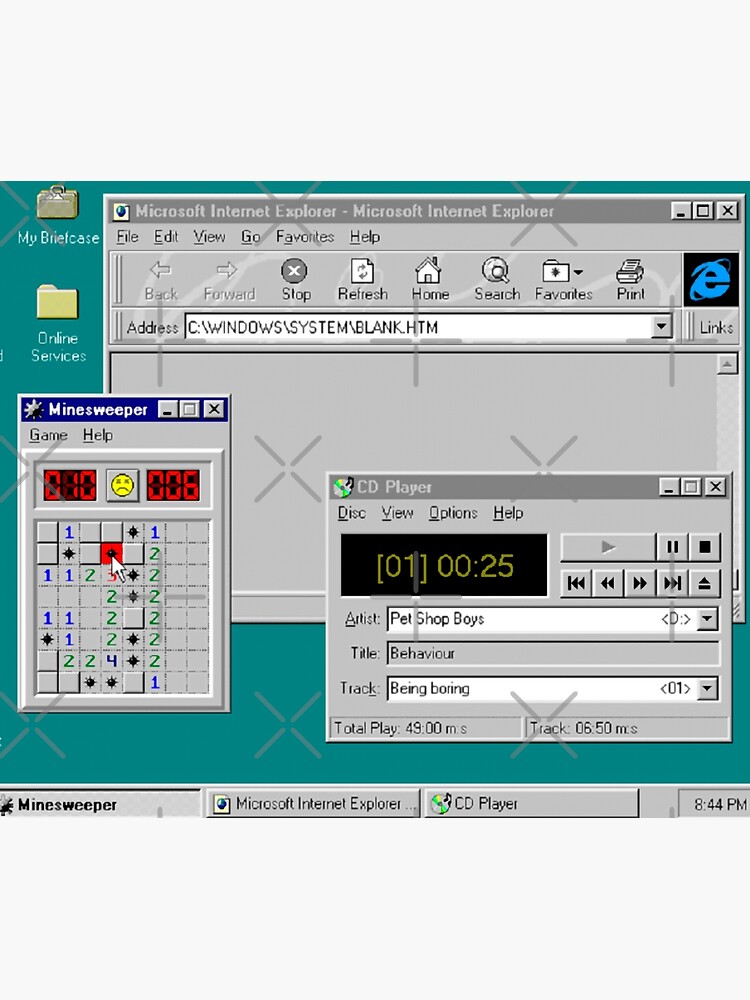Viewport: 750px width, 1000px height.
Task: Open the Address bar dropdown arrow
Action: [661, 327]
